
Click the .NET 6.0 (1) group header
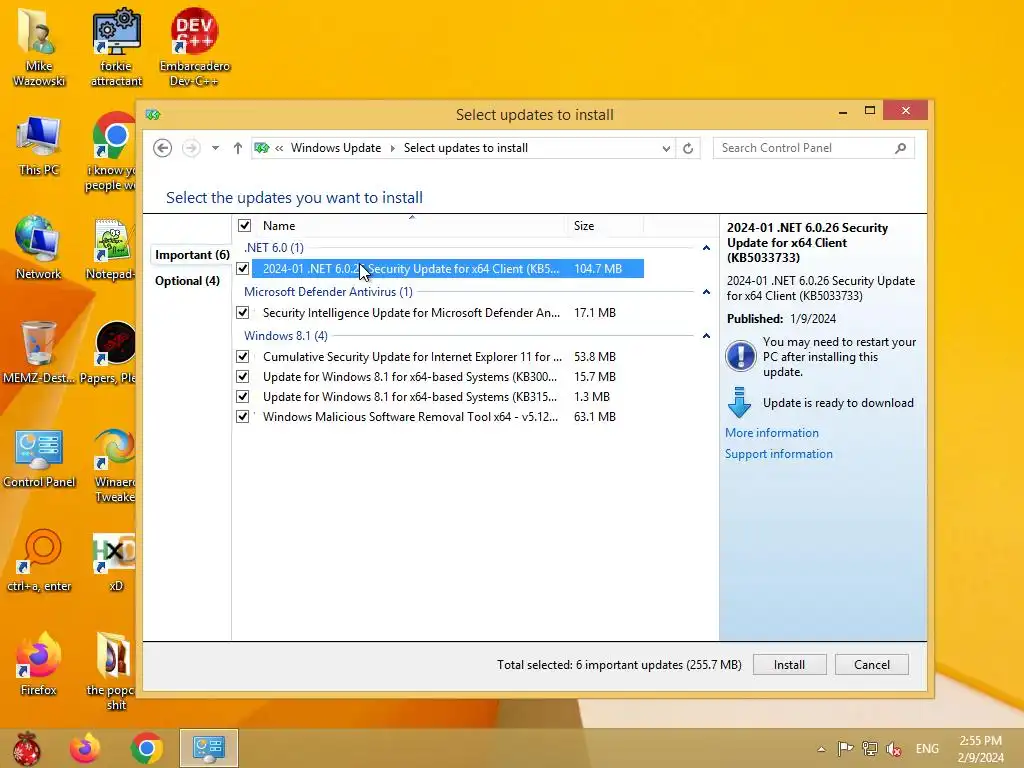(x=274, y=248)
